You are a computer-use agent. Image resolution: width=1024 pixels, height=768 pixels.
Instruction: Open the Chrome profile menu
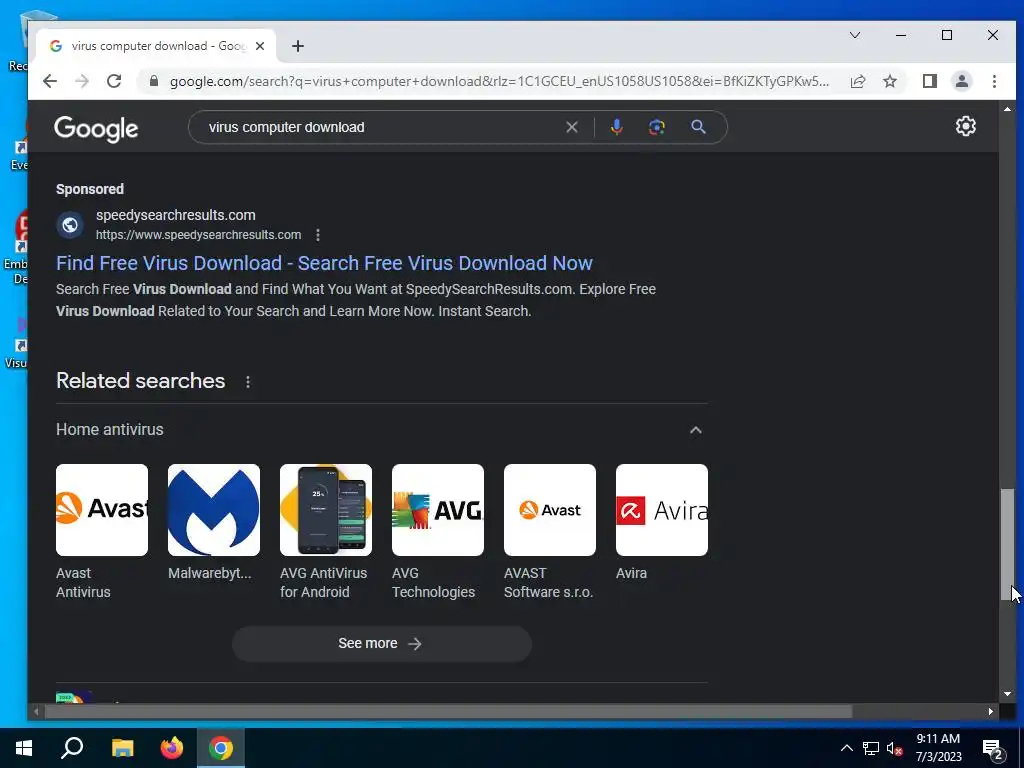(962, 81)
